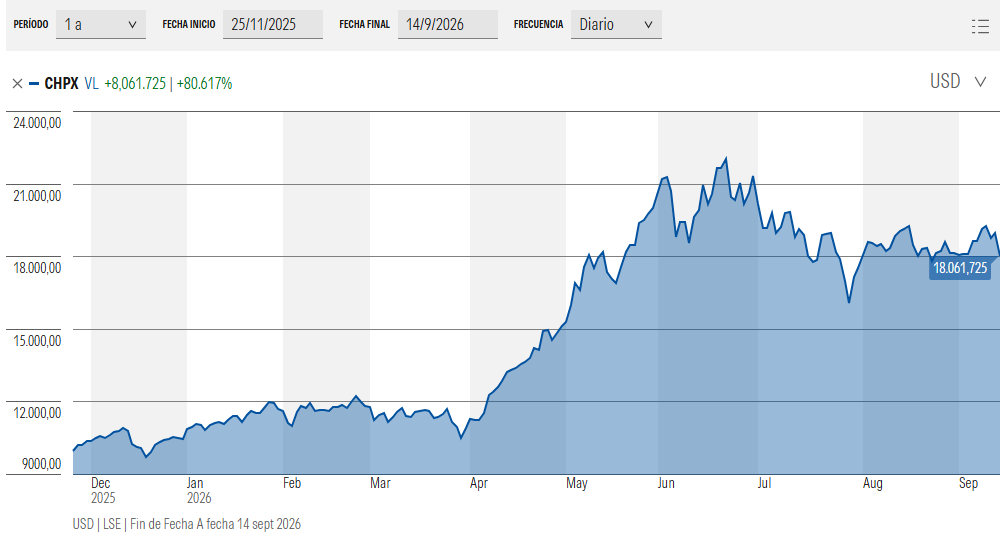The image size is (1007, 534).
Task: Open the chart legend list icon
Action: [x=980, y=26]
